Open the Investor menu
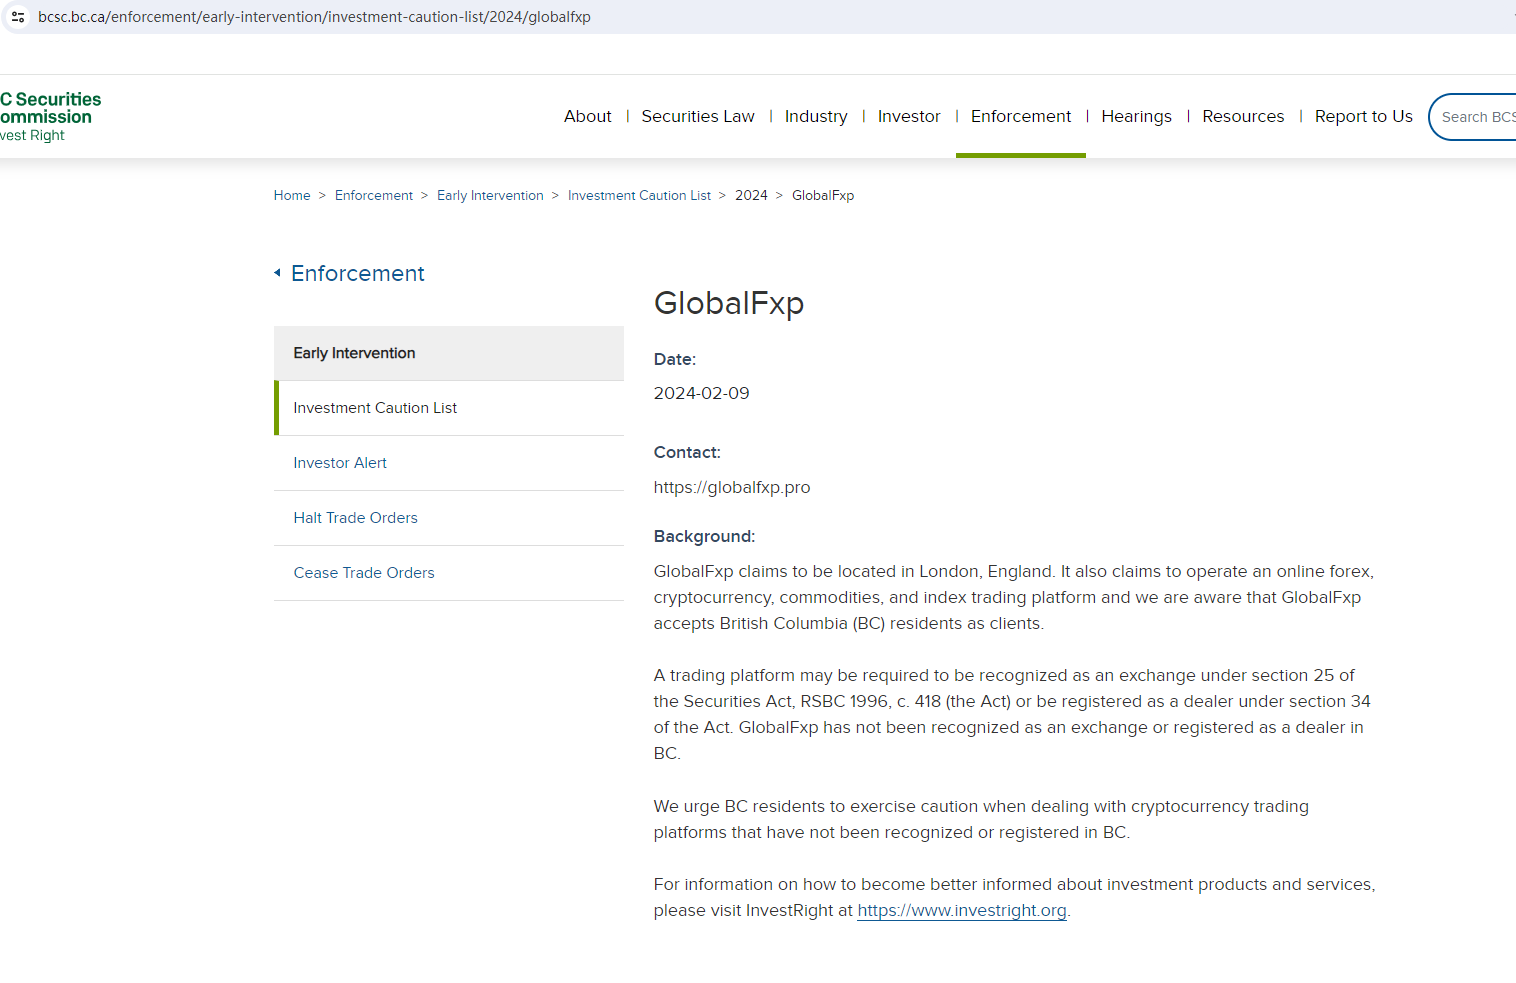This screenshot has height=983, width=1516. tap(909, 116)
